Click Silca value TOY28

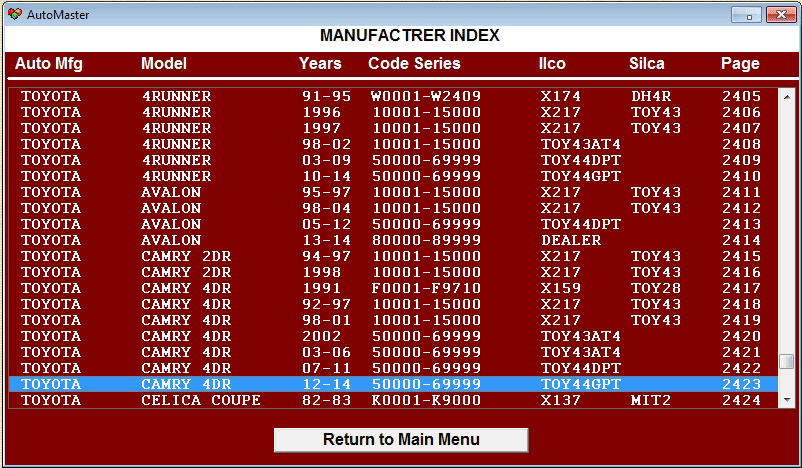(656, 288)
